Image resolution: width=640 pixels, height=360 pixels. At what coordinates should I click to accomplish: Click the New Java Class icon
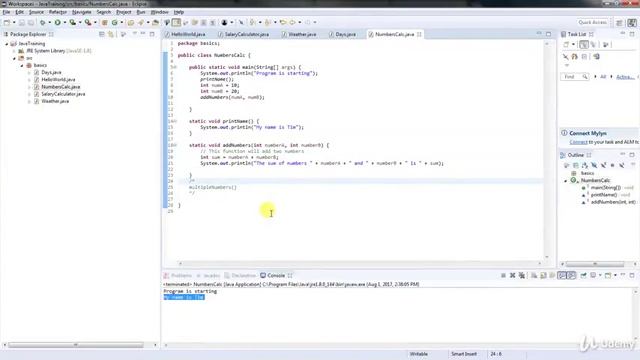(115, 22)
